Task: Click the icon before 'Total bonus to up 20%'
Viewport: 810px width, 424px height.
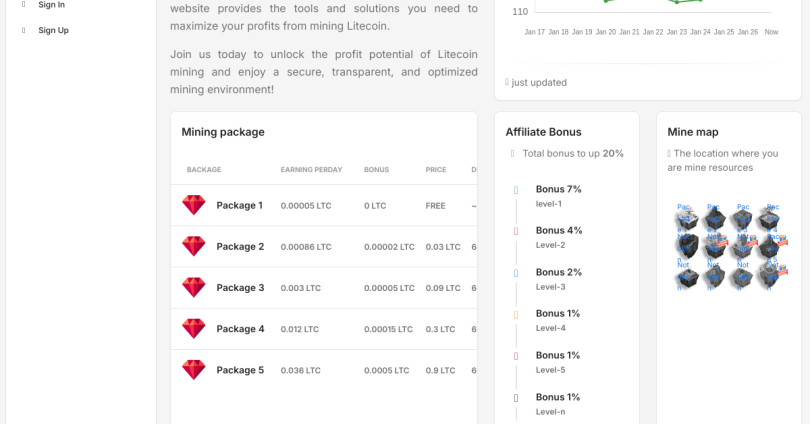Action: [x=512, y=153]
